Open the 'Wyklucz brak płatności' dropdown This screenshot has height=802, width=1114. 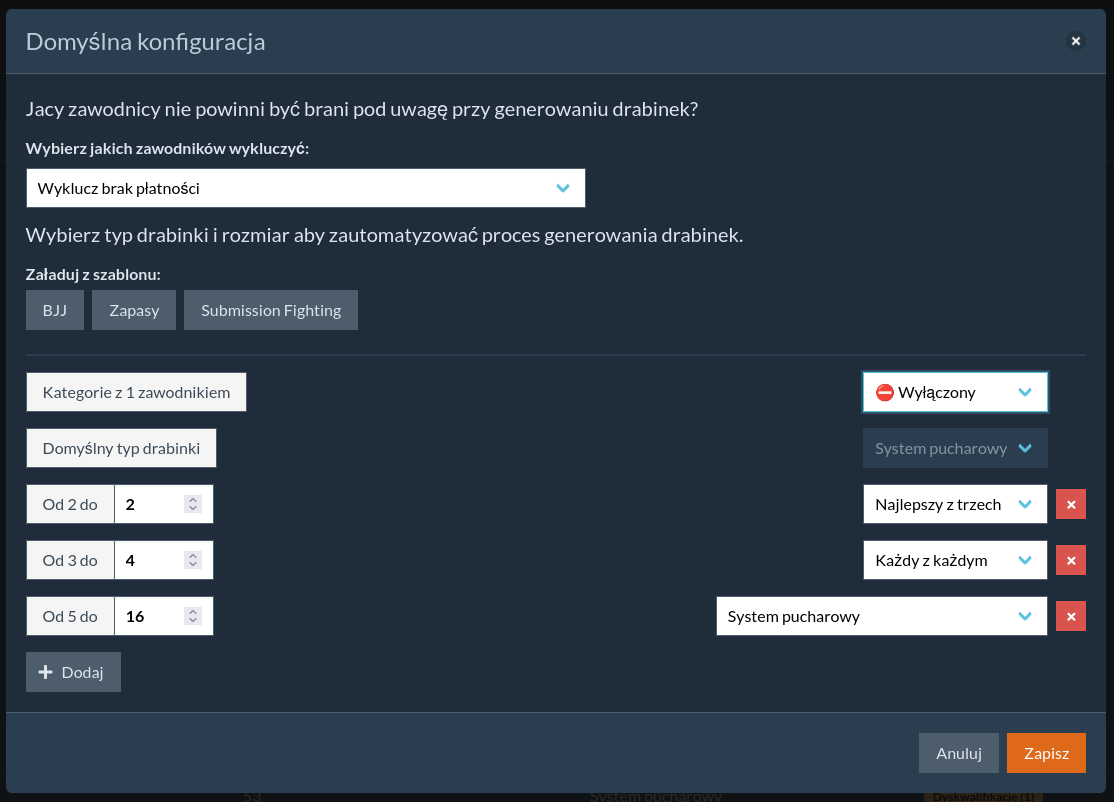(x=305, y=188)
